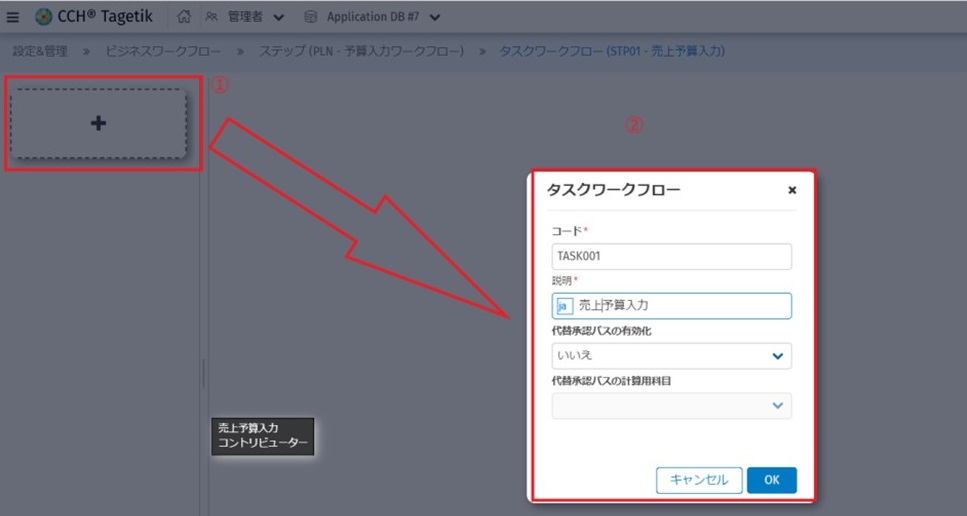
Task: Close the タスクワークフロー dialog with the X
Action: [792, 189]
